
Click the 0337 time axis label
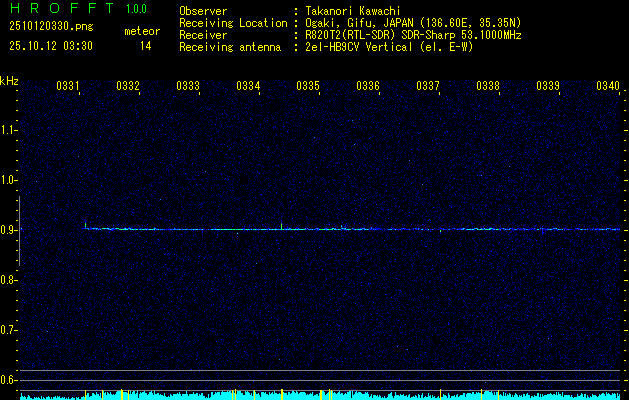[428, 85]
